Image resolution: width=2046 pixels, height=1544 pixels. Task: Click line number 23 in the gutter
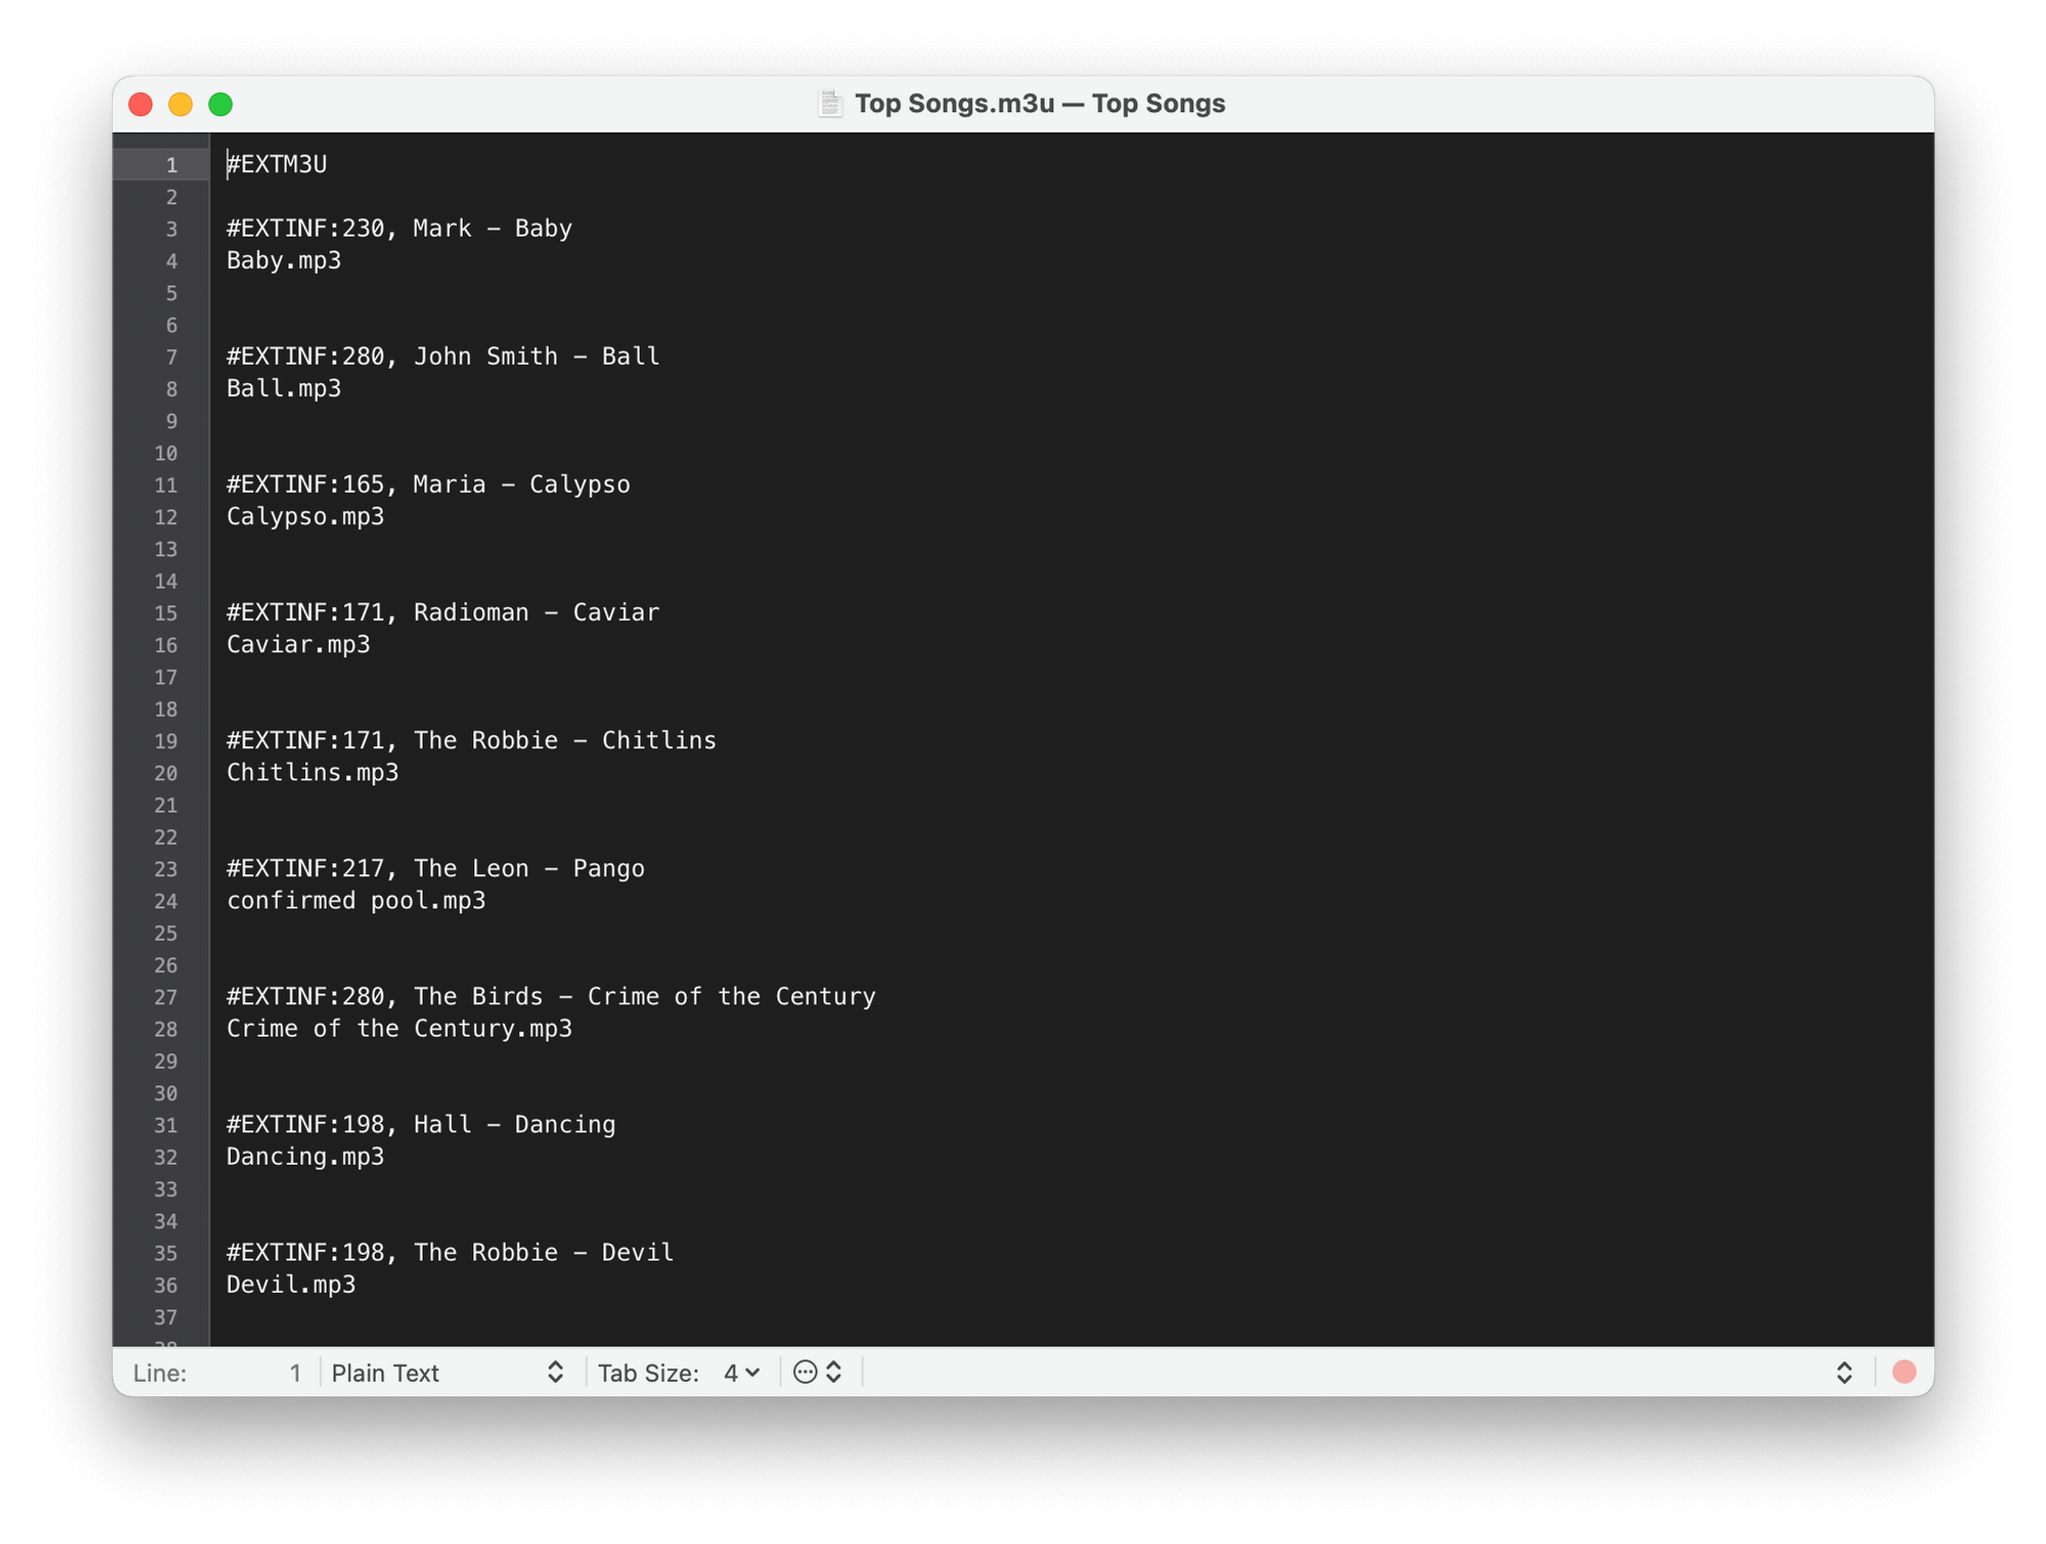tap(166, 869)
